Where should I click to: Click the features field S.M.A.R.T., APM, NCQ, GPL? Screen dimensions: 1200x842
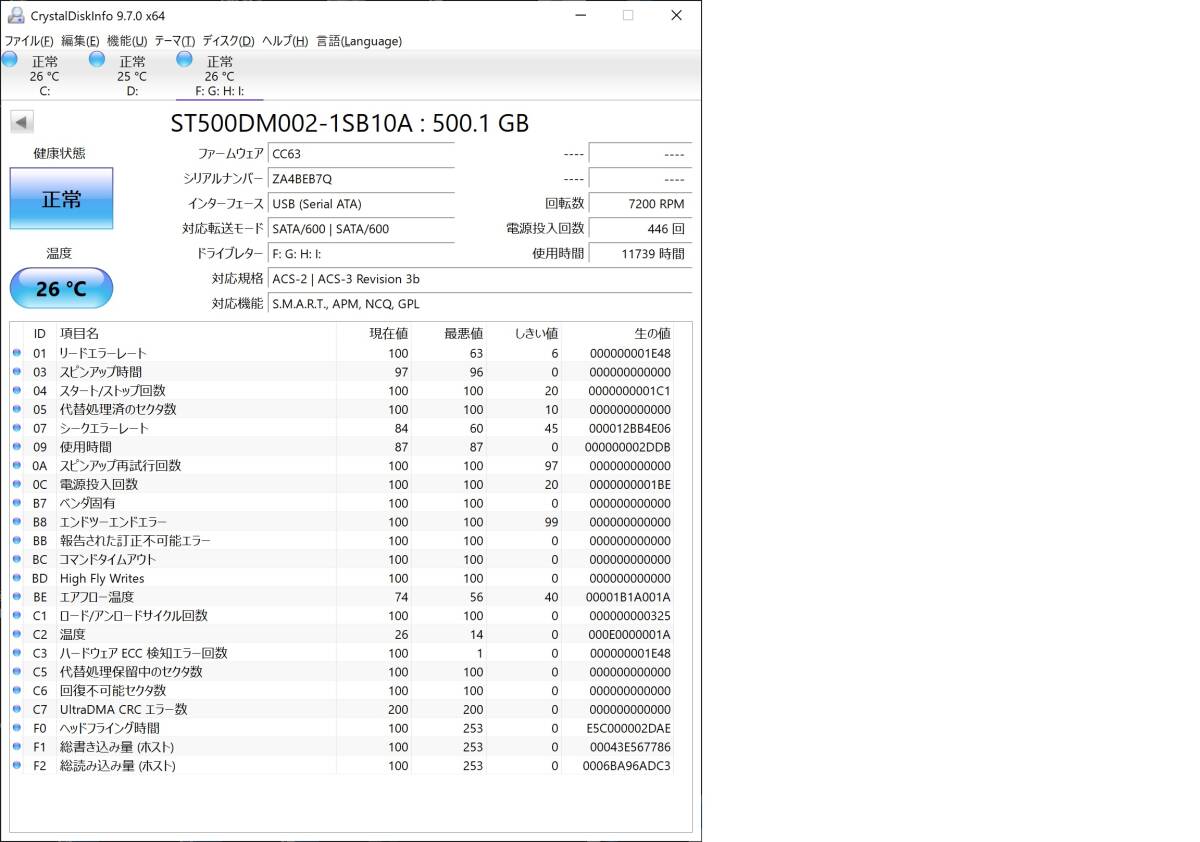coord(480,304)
